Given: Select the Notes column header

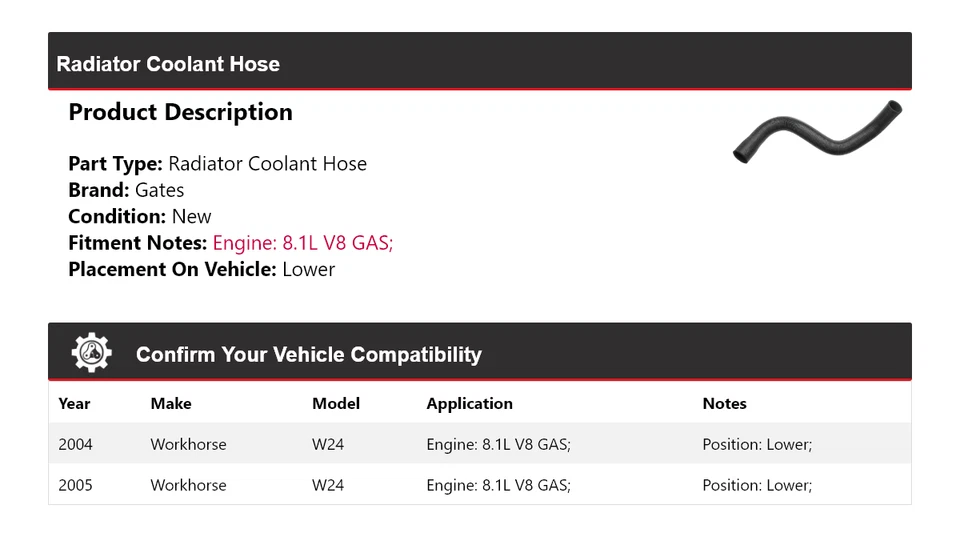Looking at the screenshot, I should pyautogui.click(x=724, y=404).
